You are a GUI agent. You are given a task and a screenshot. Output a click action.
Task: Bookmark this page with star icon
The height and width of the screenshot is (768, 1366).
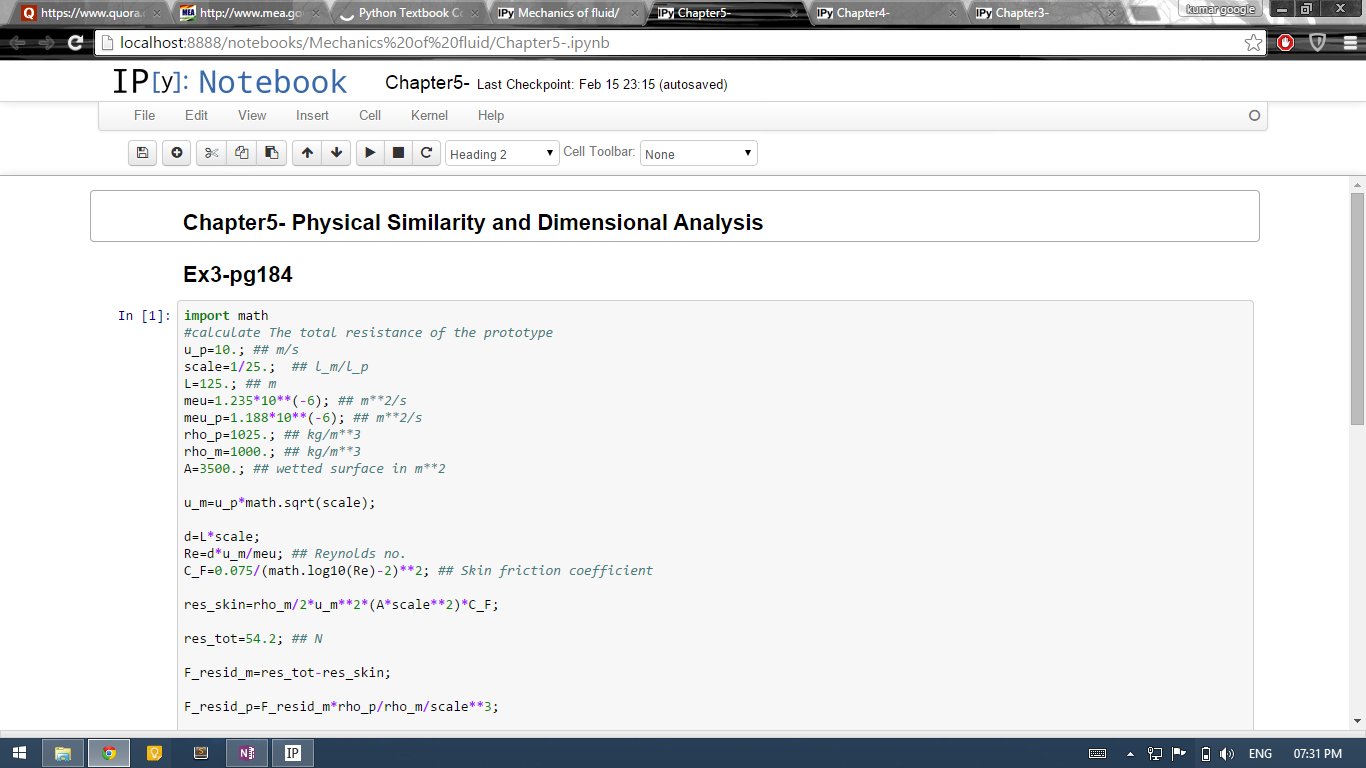pyautogui.click(x=1253, y=43)
